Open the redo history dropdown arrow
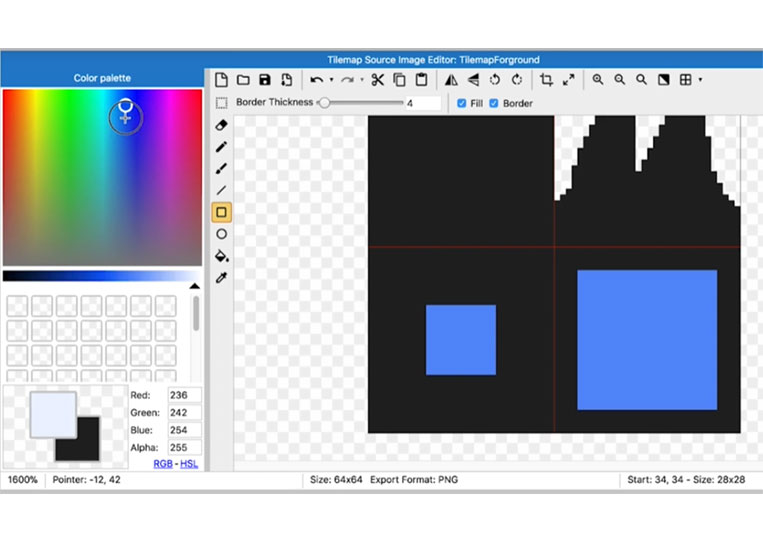The width and height of the screenshot is (763, 541). [362, 80]
